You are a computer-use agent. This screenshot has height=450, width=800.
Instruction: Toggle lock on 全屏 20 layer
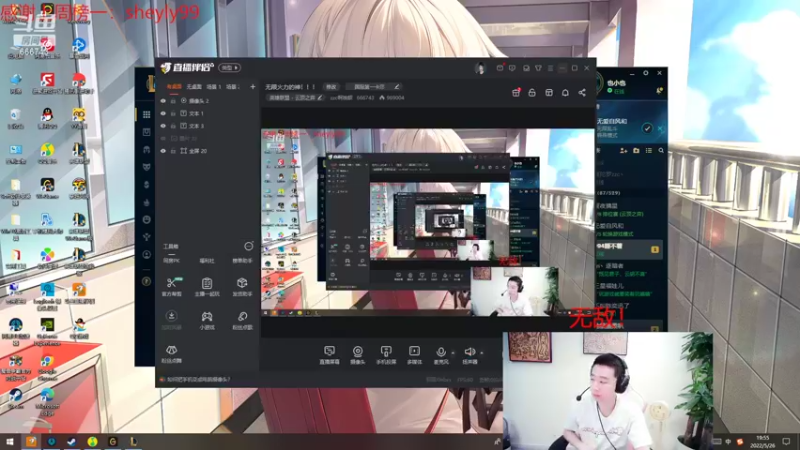pos(173,151)
